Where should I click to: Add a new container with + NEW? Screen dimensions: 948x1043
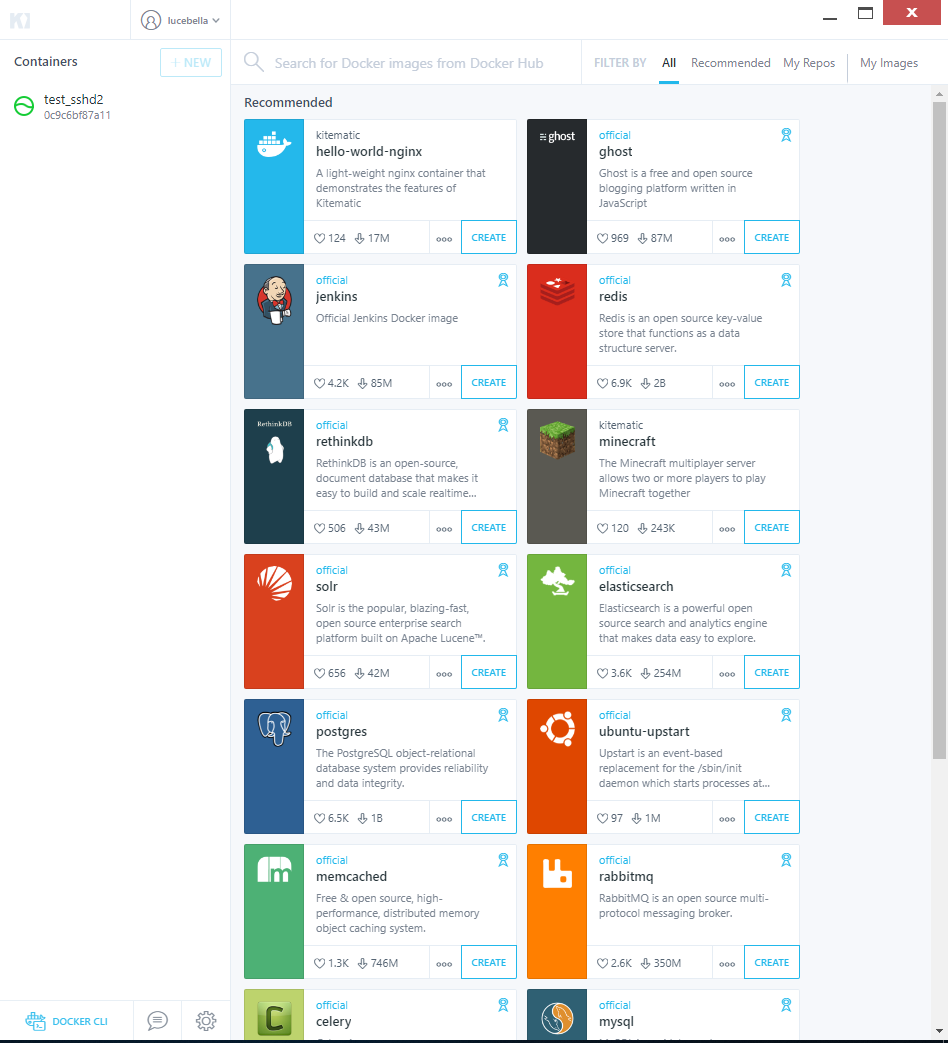tap(191, 63)
